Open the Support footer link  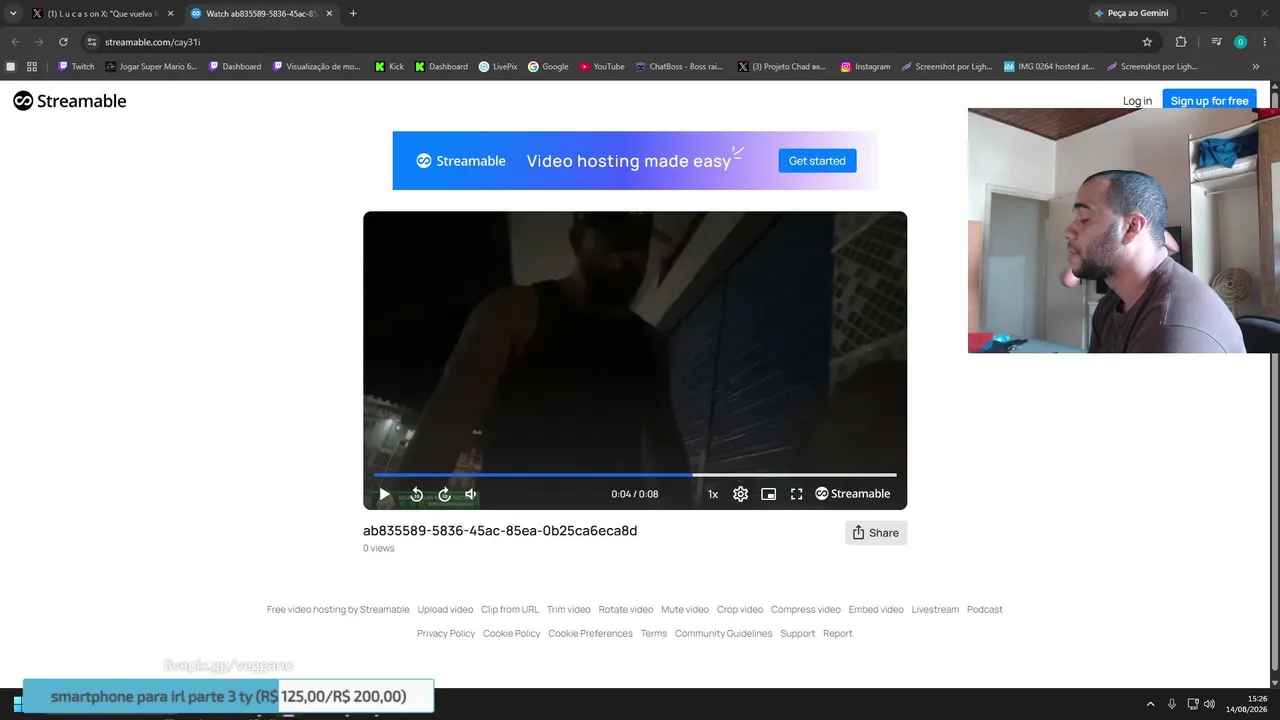(x=798, y=633)
